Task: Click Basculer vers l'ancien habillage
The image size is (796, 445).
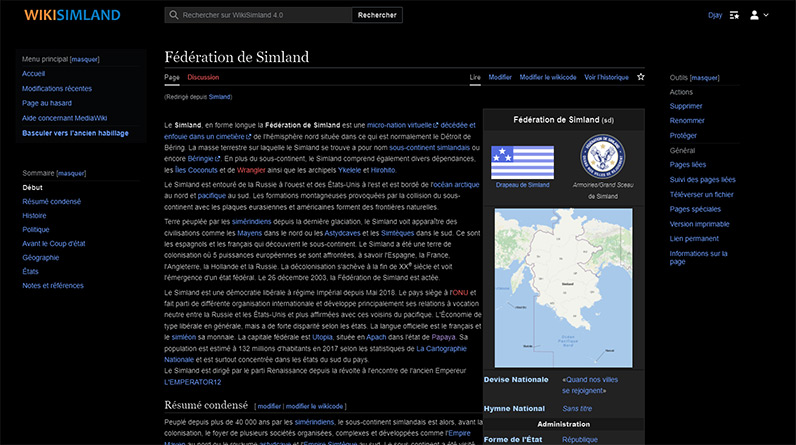Action: (75, 133)
